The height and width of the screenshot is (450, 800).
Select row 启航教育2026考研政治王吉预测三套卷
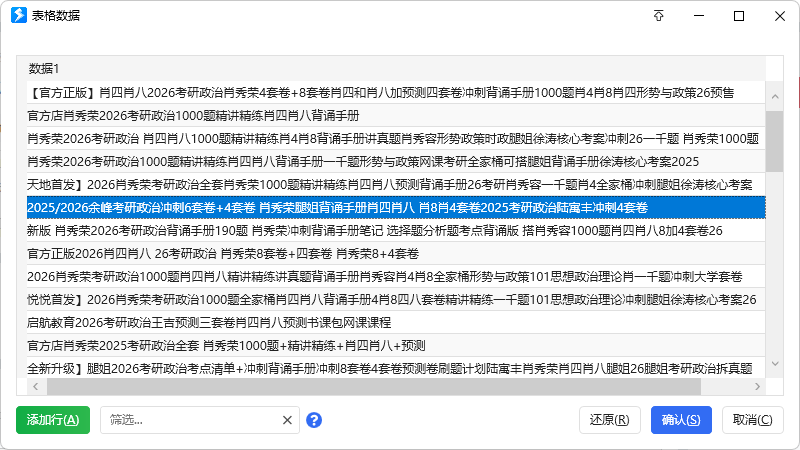pos(396,322)
